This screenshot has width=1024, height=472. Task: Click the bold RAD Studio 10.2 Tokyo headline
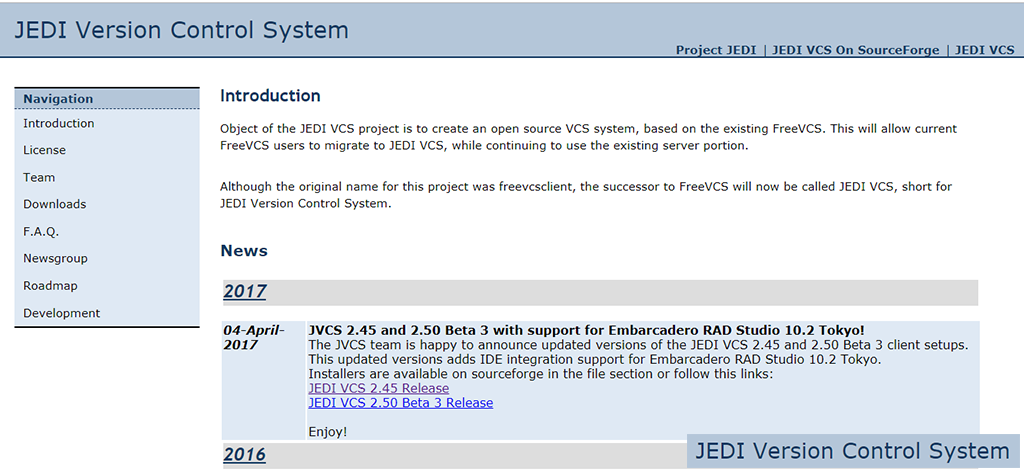tap(586, 330)
